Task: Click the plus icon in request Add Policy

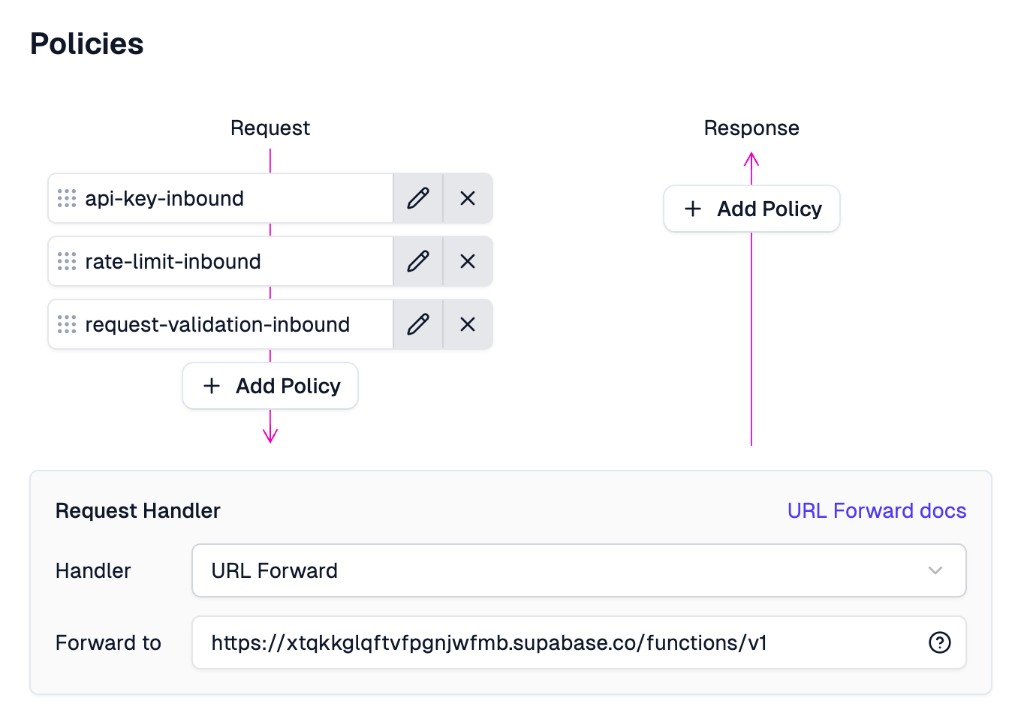Action: (x=211, y=385)
